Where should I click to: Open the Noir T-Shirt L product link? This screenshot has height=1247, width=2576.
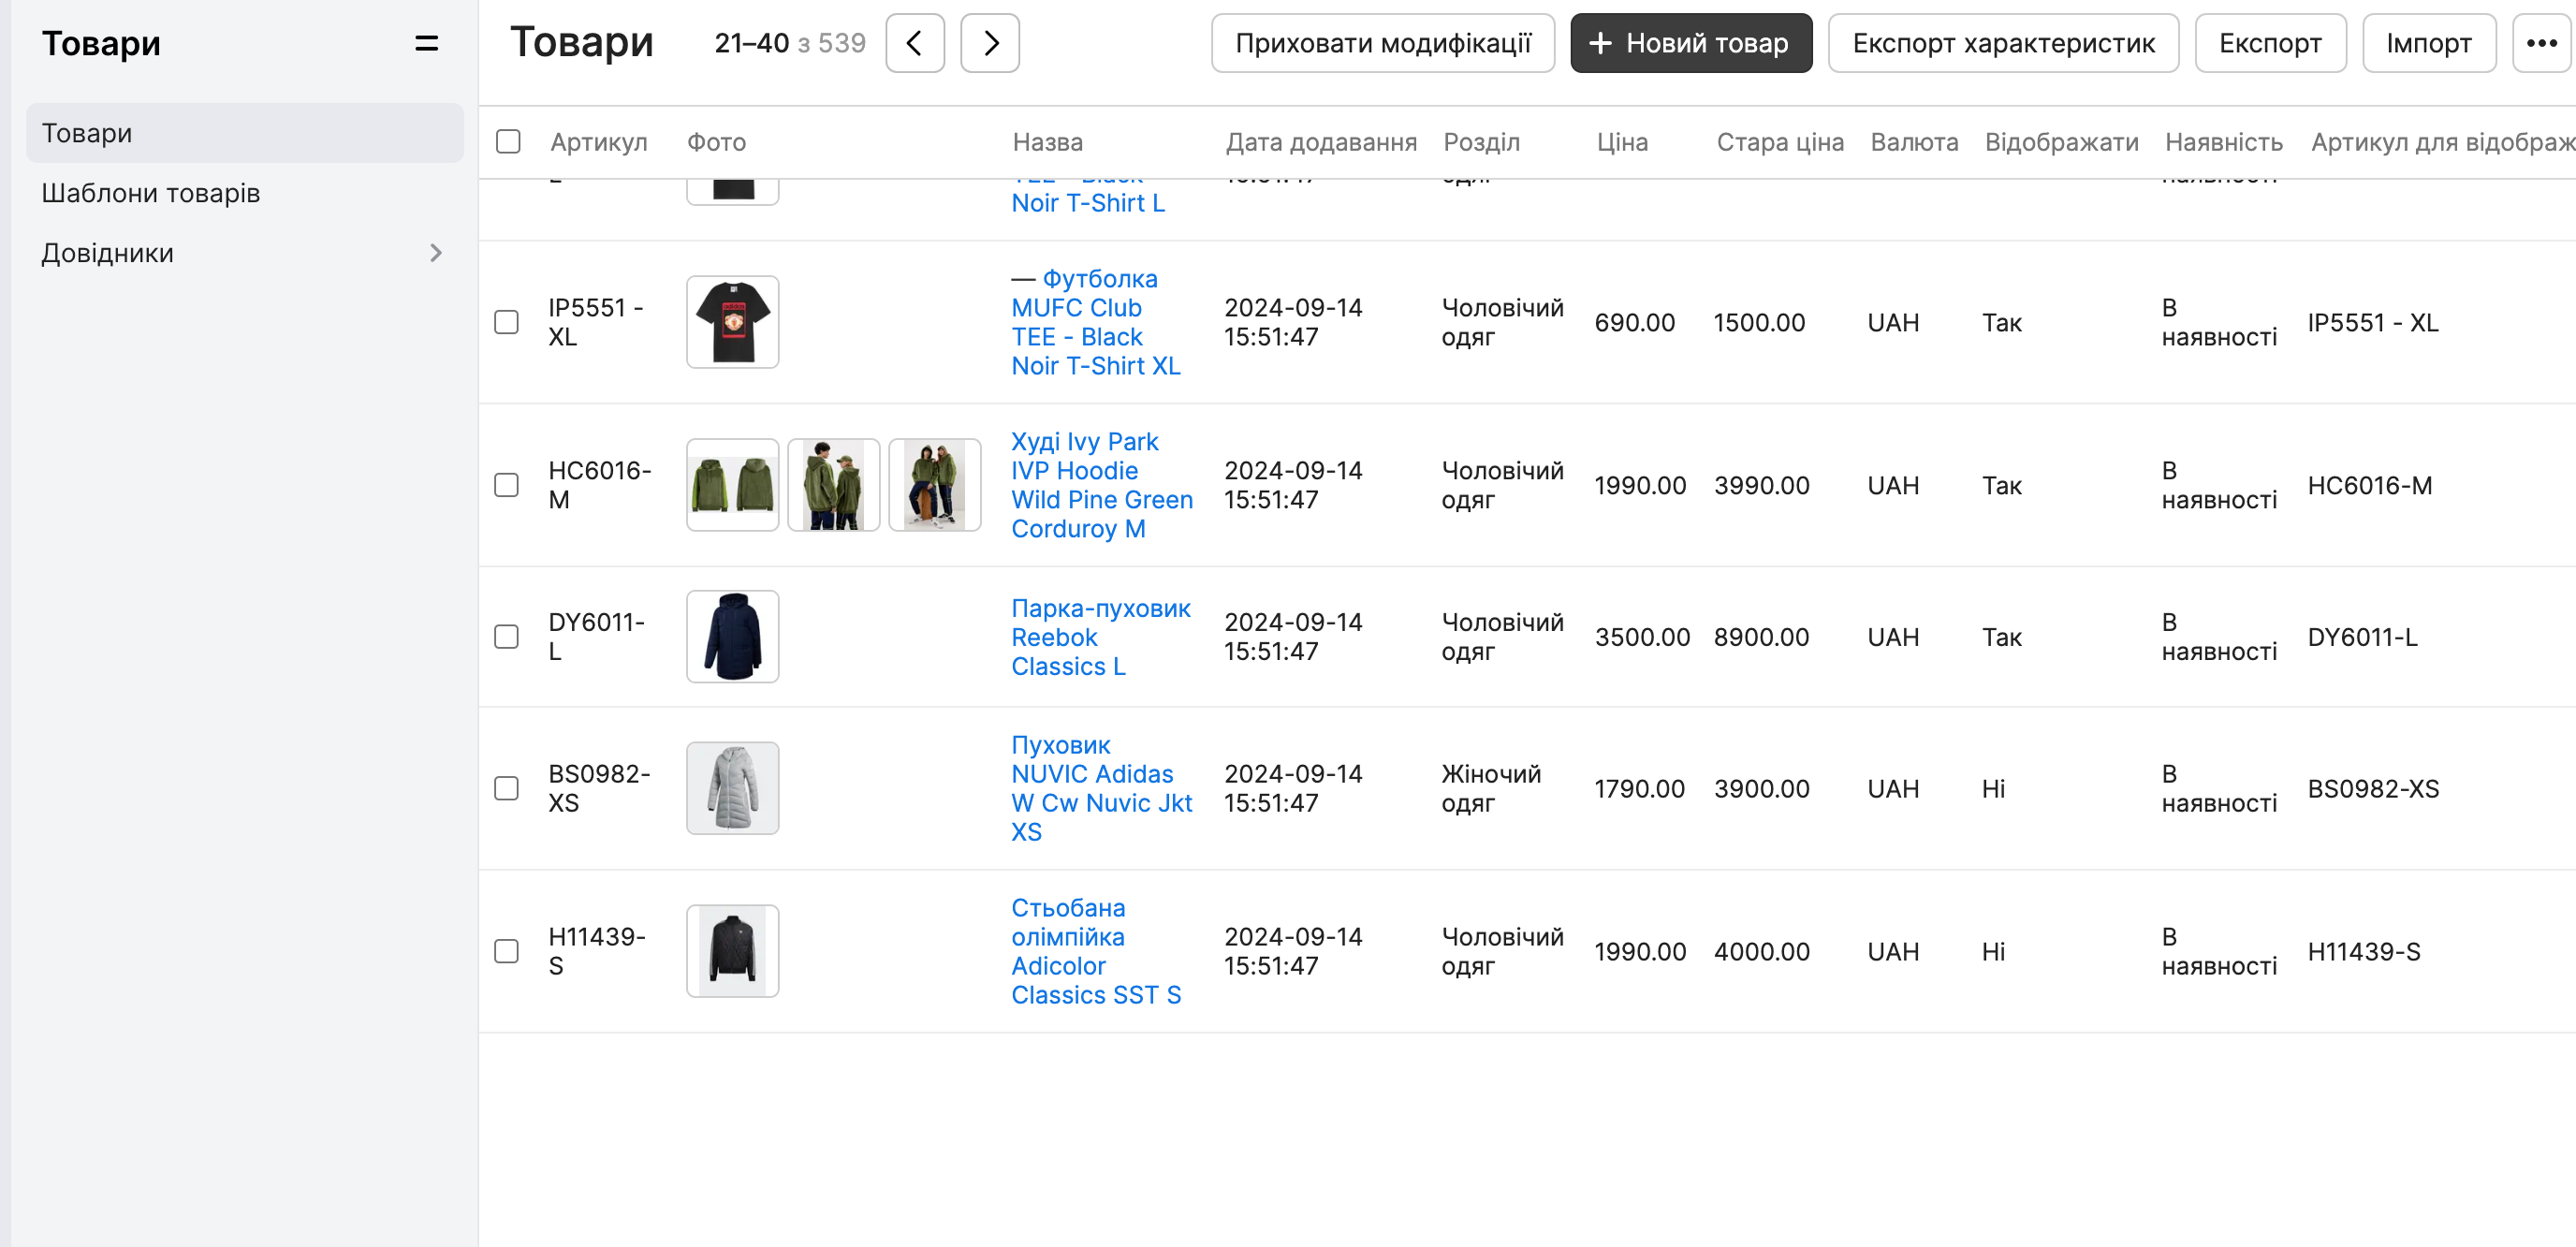pos(1088,203)
